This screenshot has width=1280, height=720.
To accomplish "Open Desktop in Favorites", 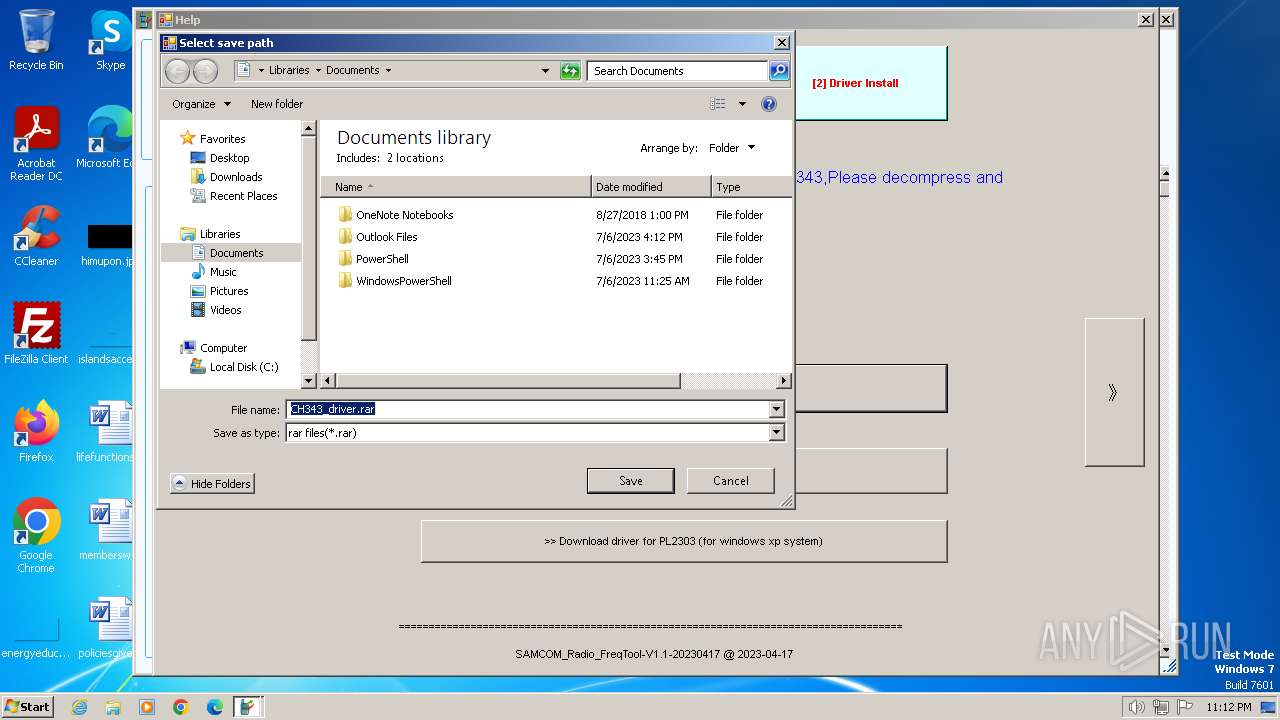I will pos(220,158).
